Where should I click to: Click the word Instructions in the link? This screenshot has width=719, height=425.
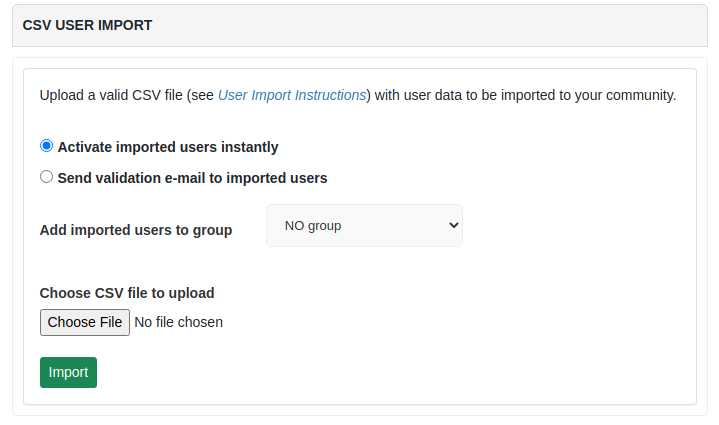330,95
